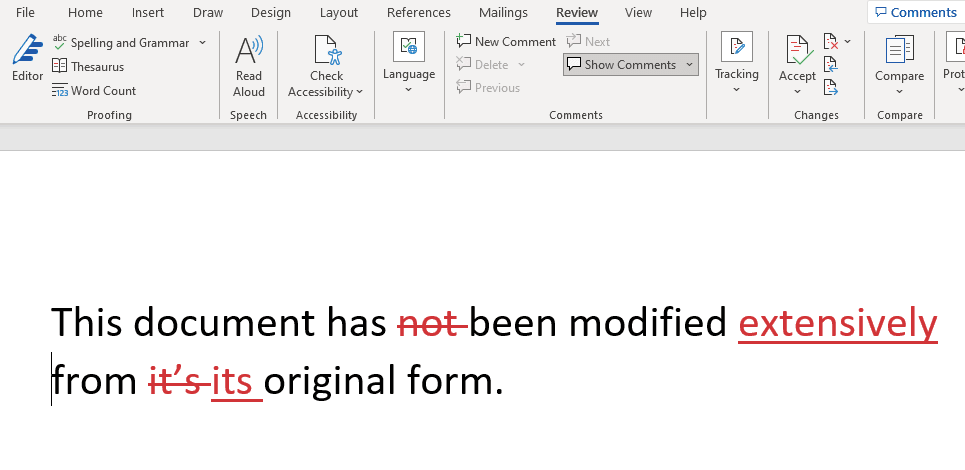This screenshot has width=965, height=470.
Task: Go to the previous tracked change
Action: pyautogui.click(x=831, y=65)
